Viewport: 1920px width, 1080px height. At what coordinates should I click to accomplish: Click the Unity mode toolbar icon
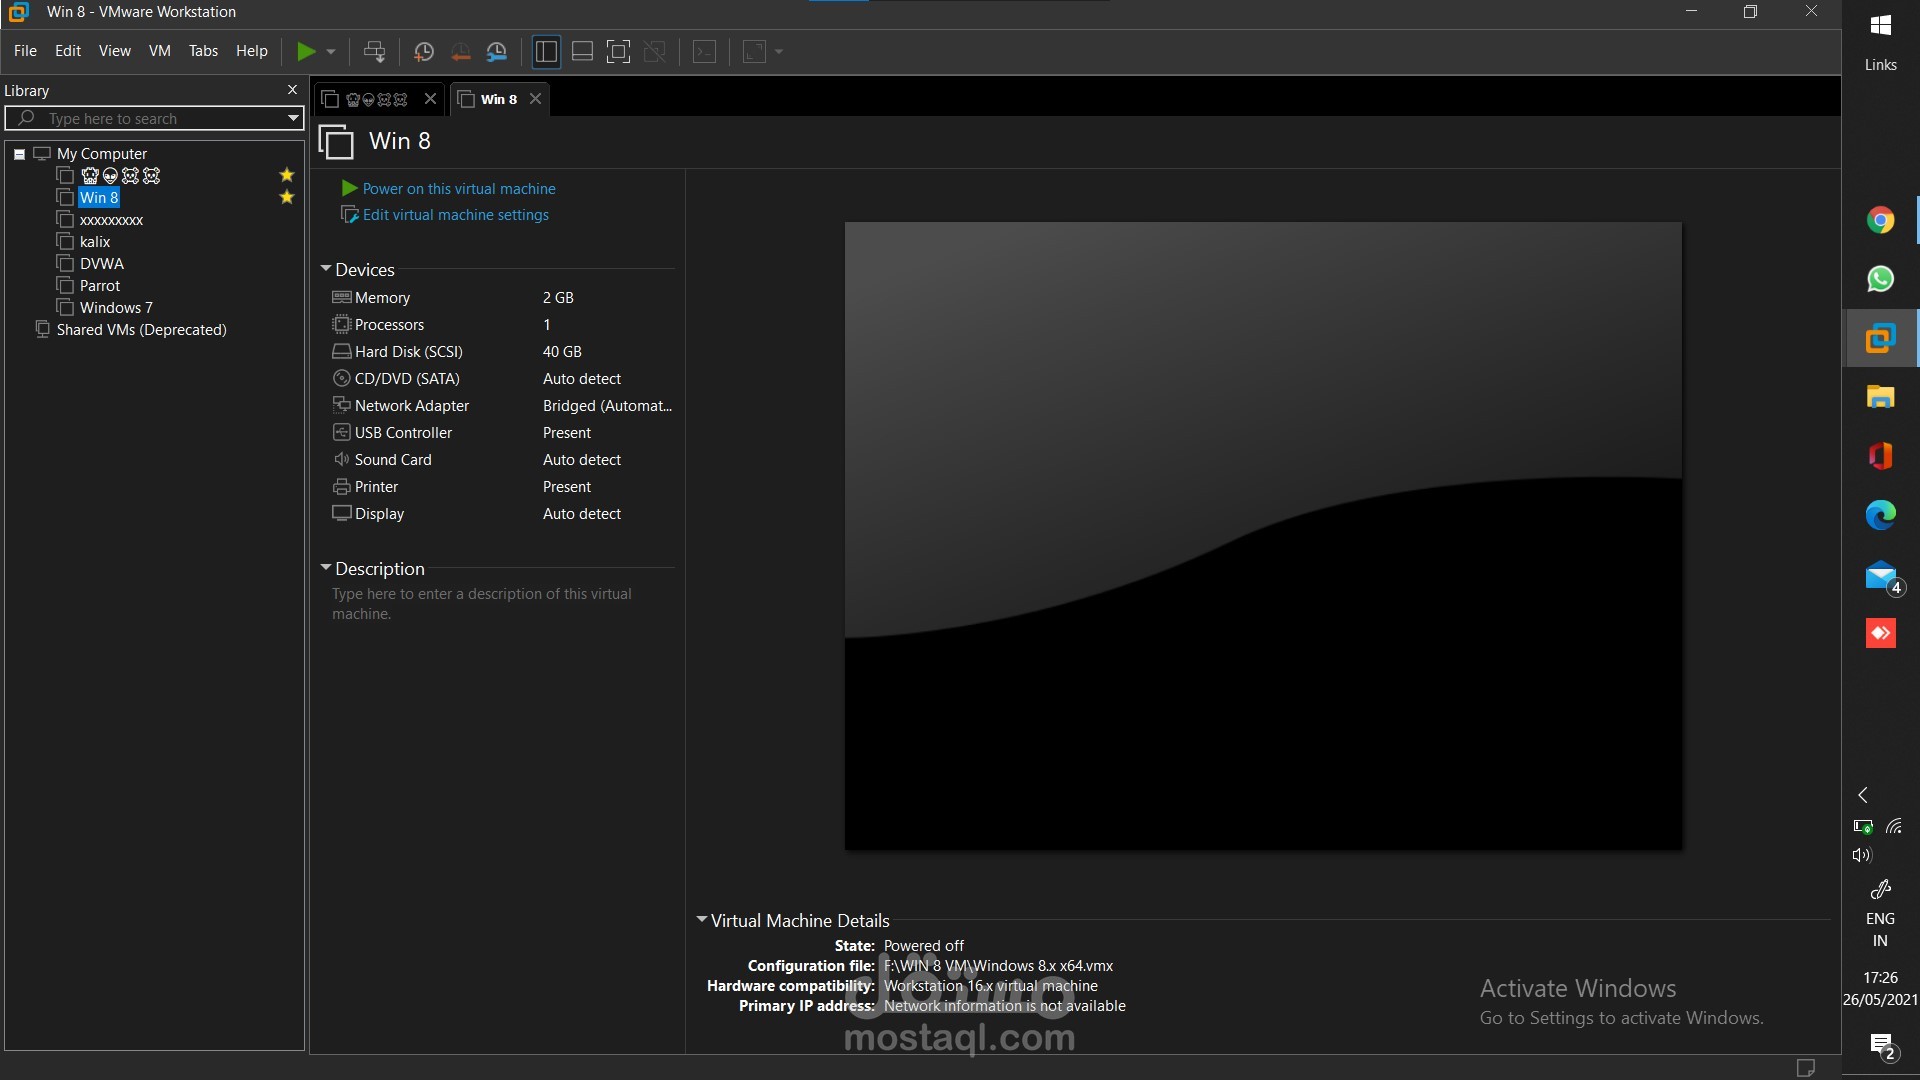coord(655,52)
